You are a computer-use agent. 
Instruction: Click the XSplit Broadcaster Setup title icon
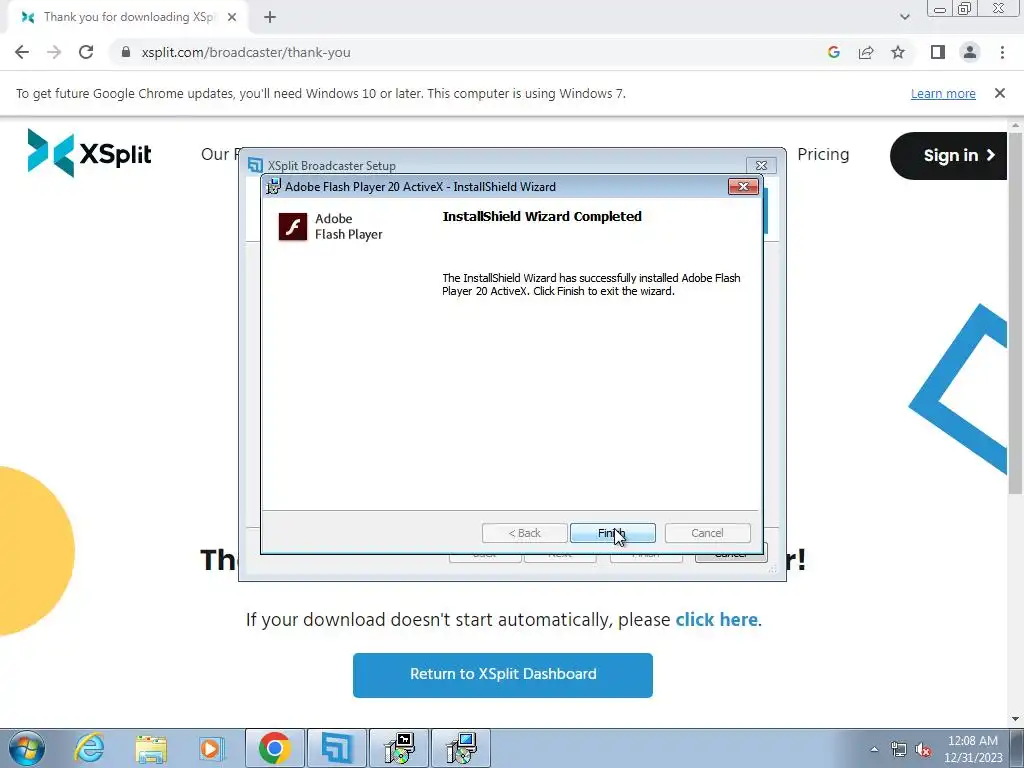[255, 166]
